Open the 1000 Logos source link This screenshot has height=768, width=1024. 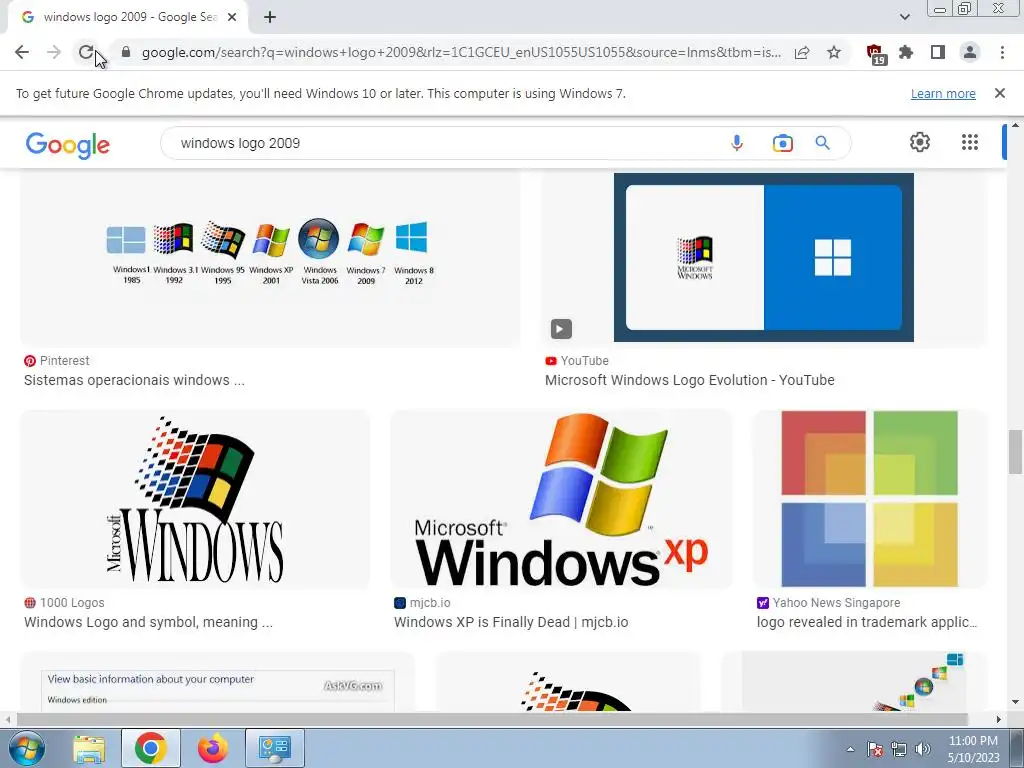coord(64,603)
